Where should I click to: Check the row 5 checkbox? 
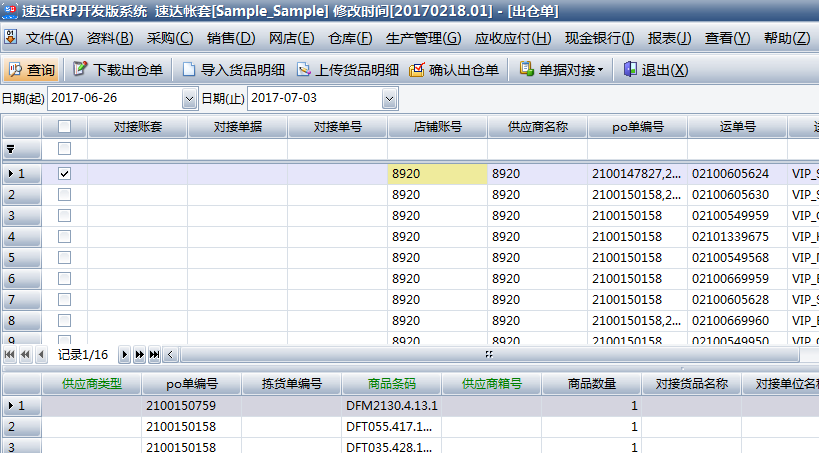click(x=64, y=258)
